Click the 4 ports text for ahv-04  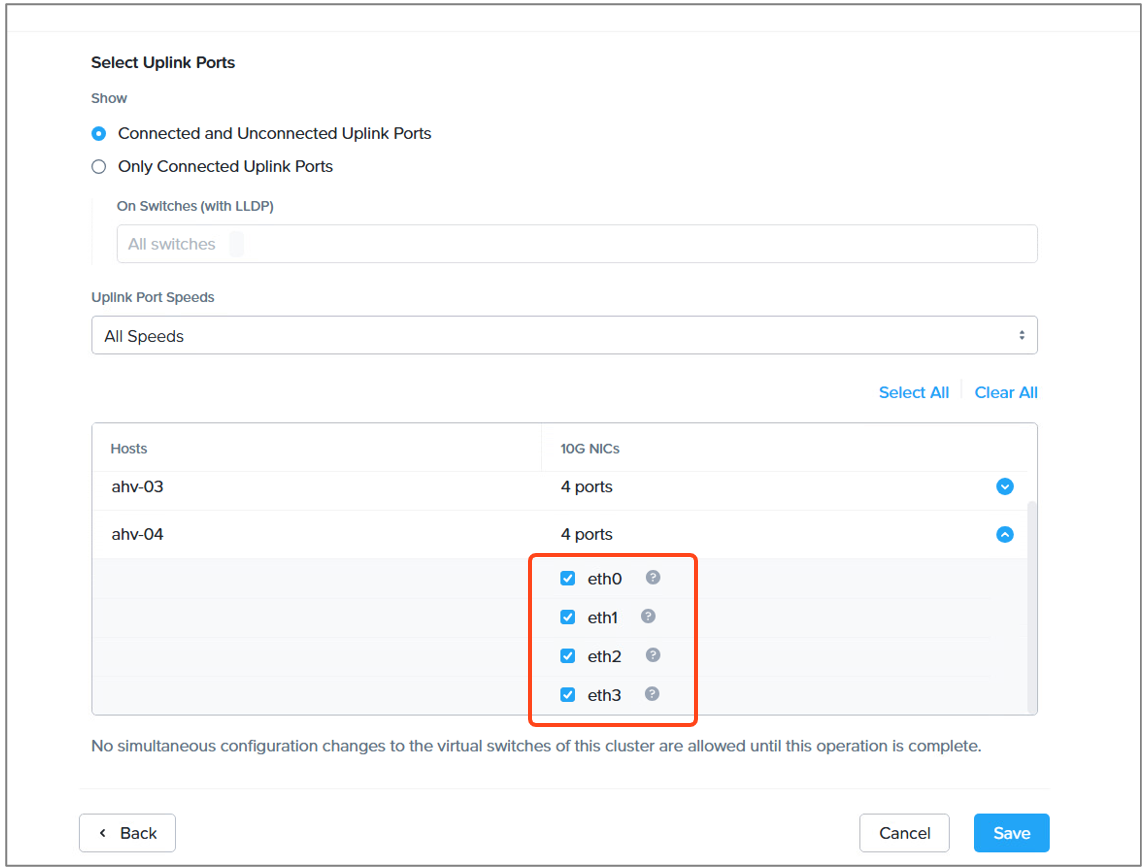pos(587,535)
